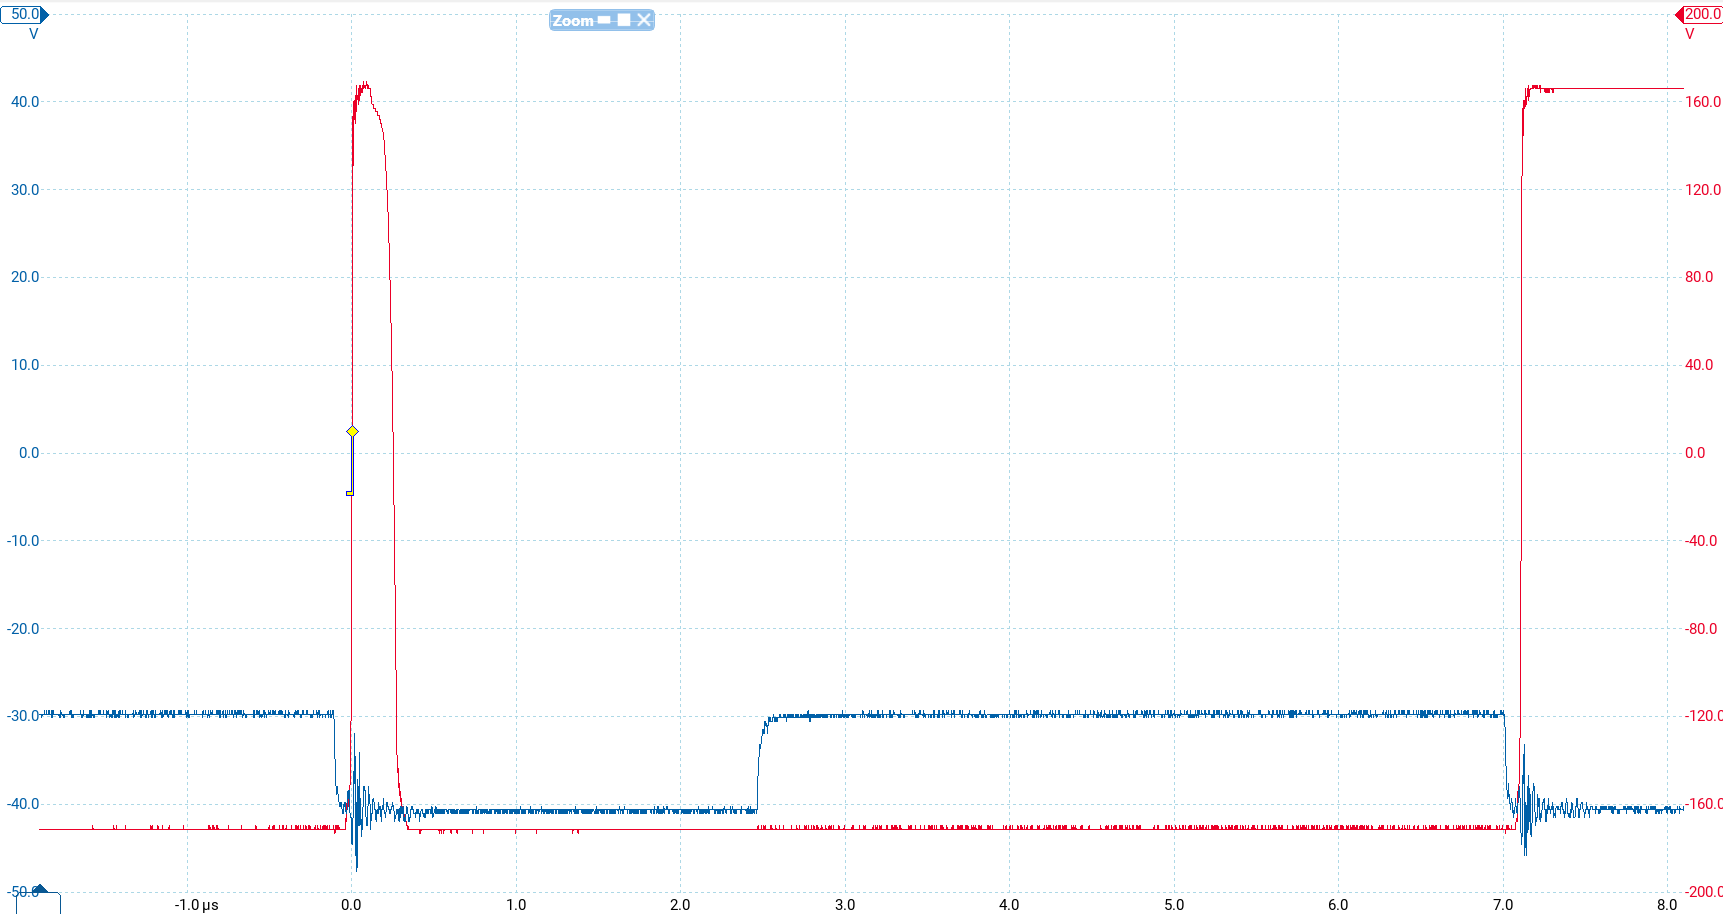Click the blue V unit label
This screenshot has height=914, width=1723.
[34, 34]
